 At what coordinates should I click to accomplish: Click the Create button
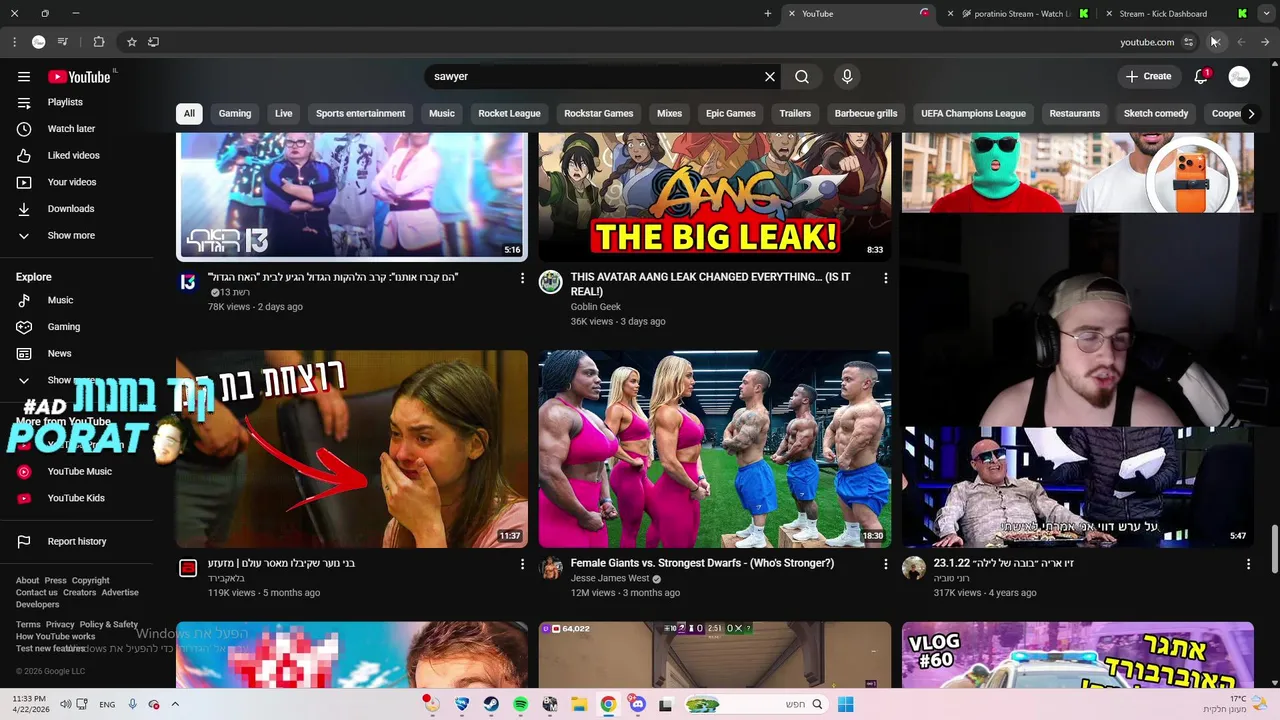pos(1148,77)
